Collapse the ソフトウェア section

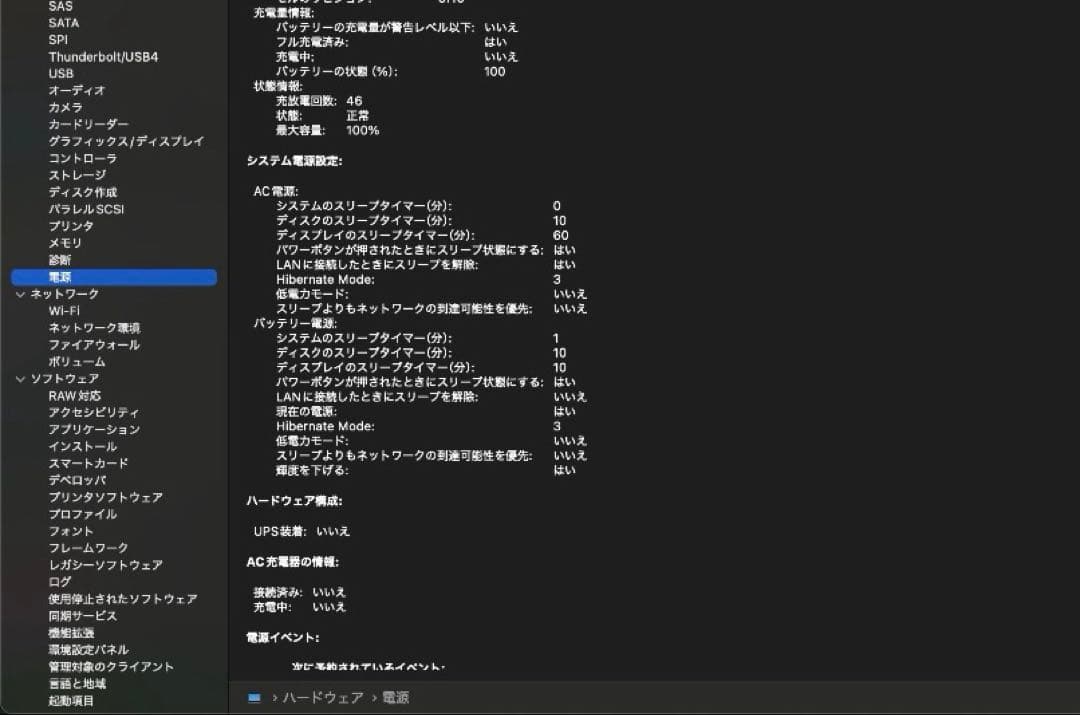pos(20,379)
